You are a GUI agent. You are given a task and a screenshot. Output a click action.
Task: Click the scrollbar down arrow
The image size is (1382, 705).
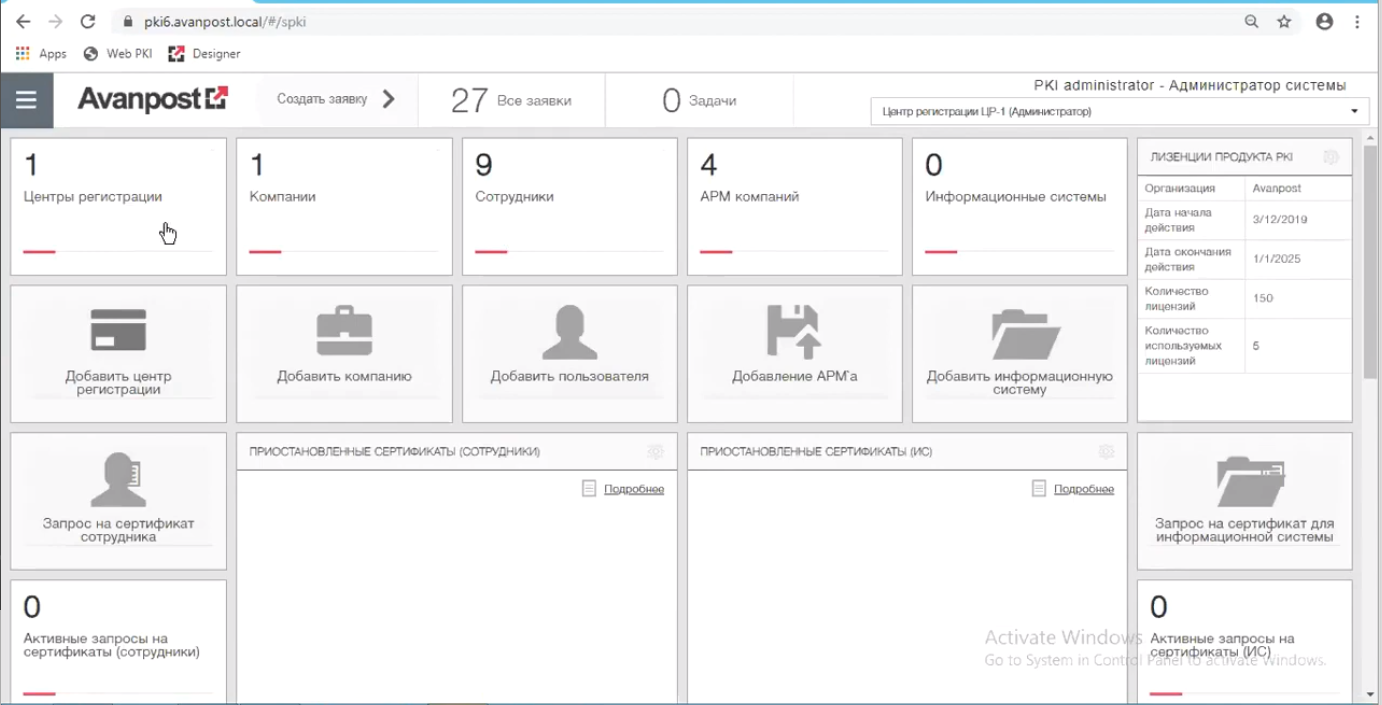point(1370,694)
